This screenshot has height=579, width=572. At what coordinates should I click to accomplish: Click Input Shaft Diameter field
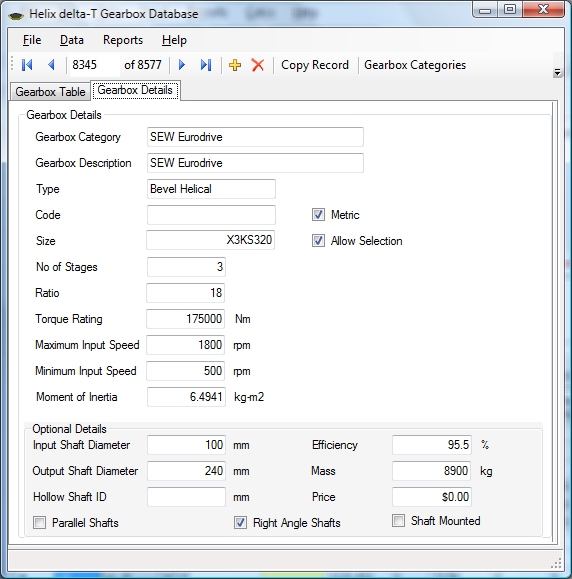[x=186, y=445]
